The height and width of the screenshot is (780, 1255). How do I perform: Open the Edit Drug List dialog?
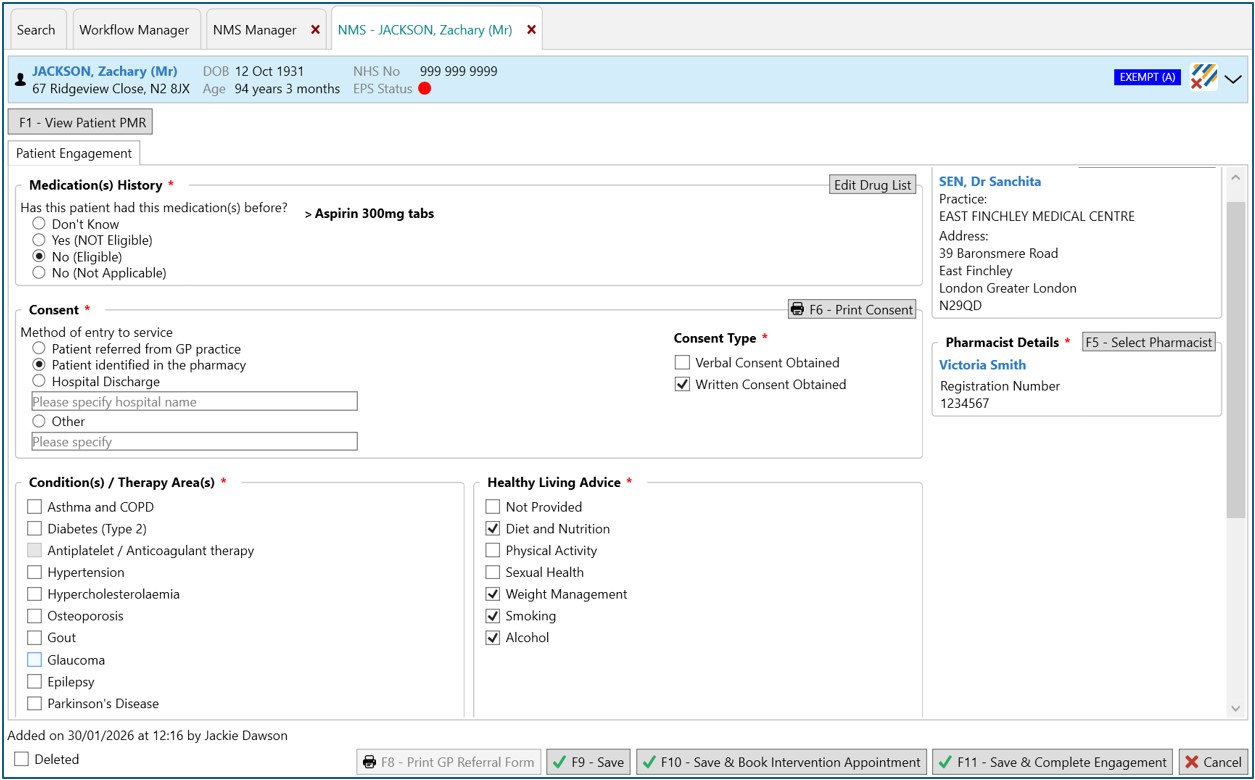[872, 184]
